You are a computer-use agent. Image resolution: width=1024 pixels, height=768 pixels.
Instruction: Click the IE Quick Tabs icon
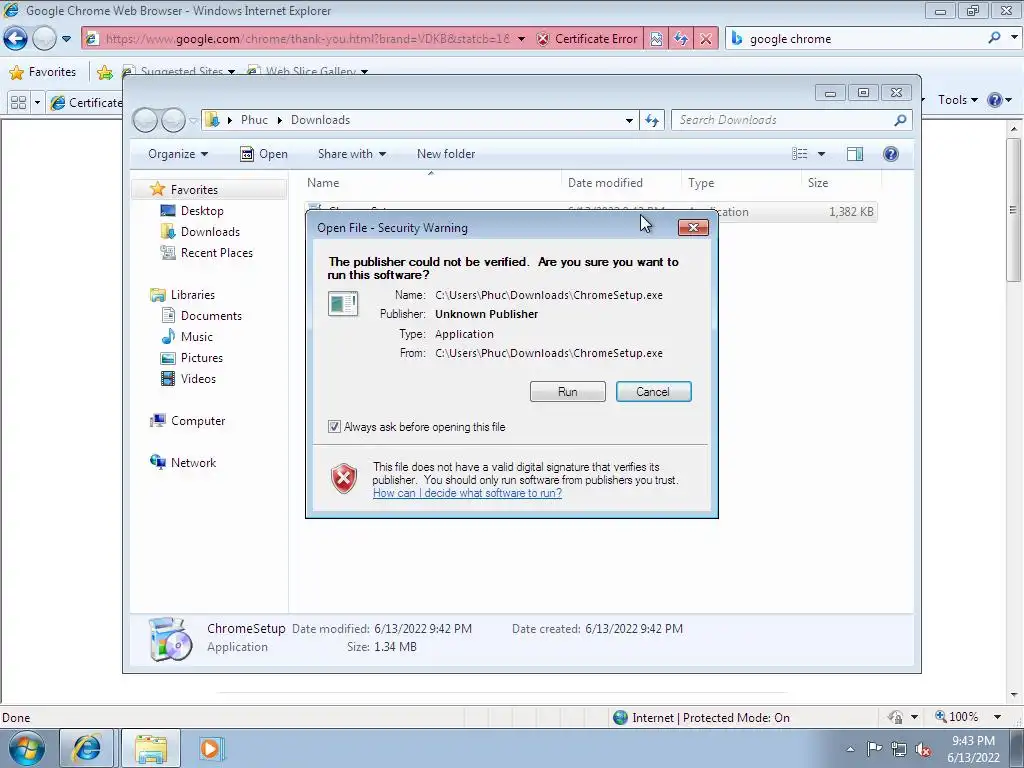tap(18, 103)
